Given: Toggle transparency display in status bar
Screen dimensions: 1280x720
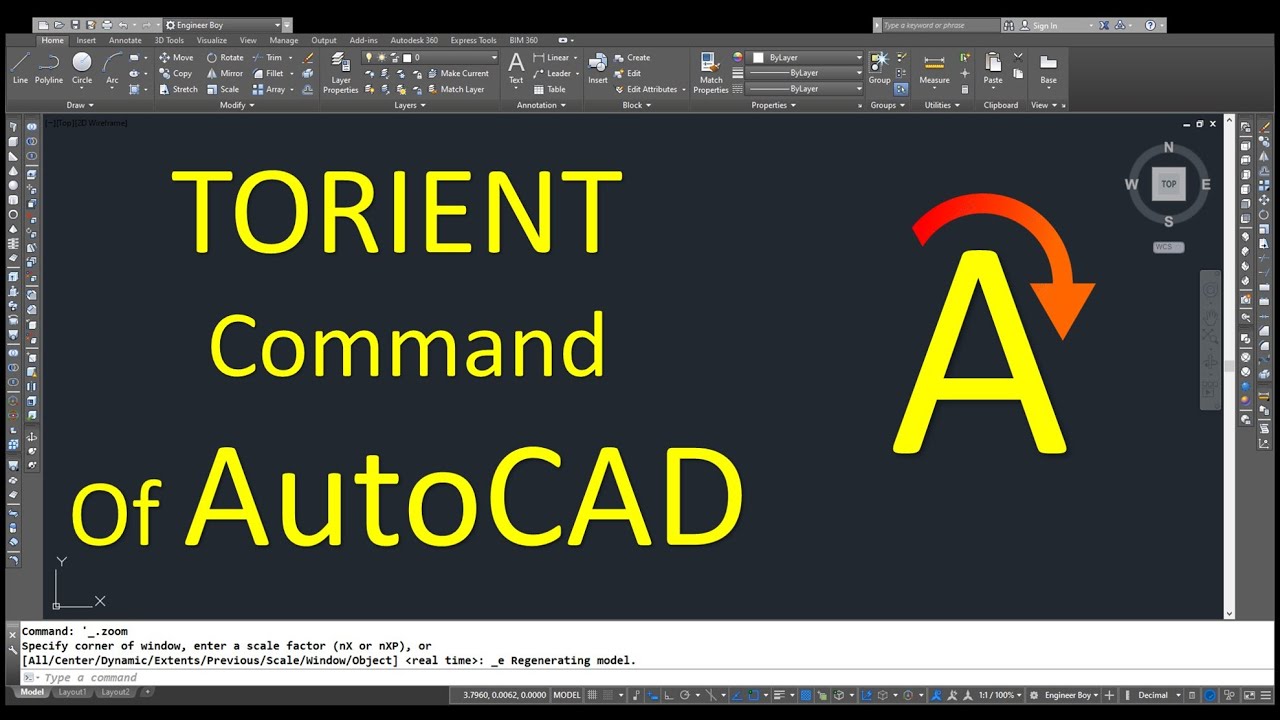Looking at the screenshot, I should (805, 695).
